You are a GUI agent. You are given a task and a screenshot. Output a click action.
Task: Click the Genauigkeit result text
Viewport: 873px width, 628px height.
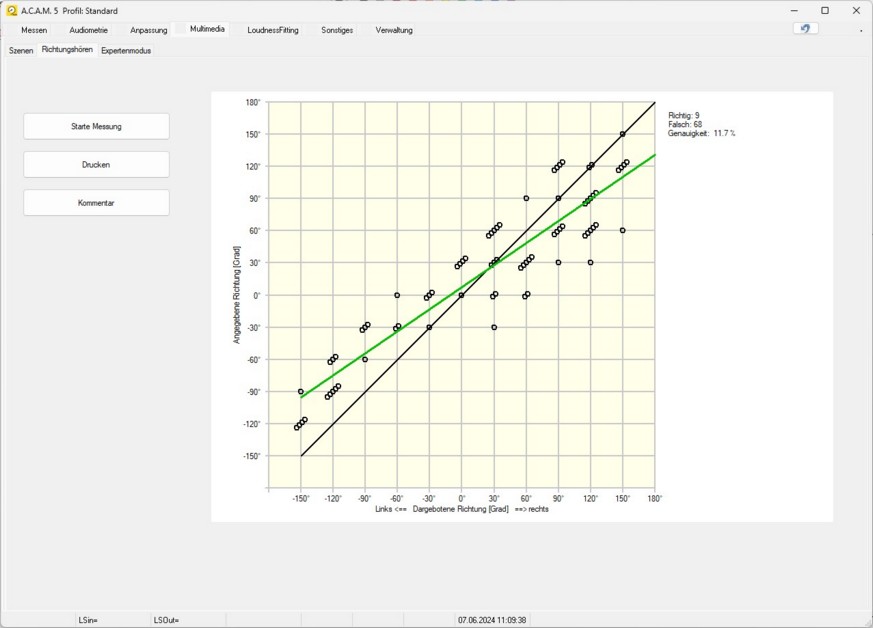[x=701, y=133]
